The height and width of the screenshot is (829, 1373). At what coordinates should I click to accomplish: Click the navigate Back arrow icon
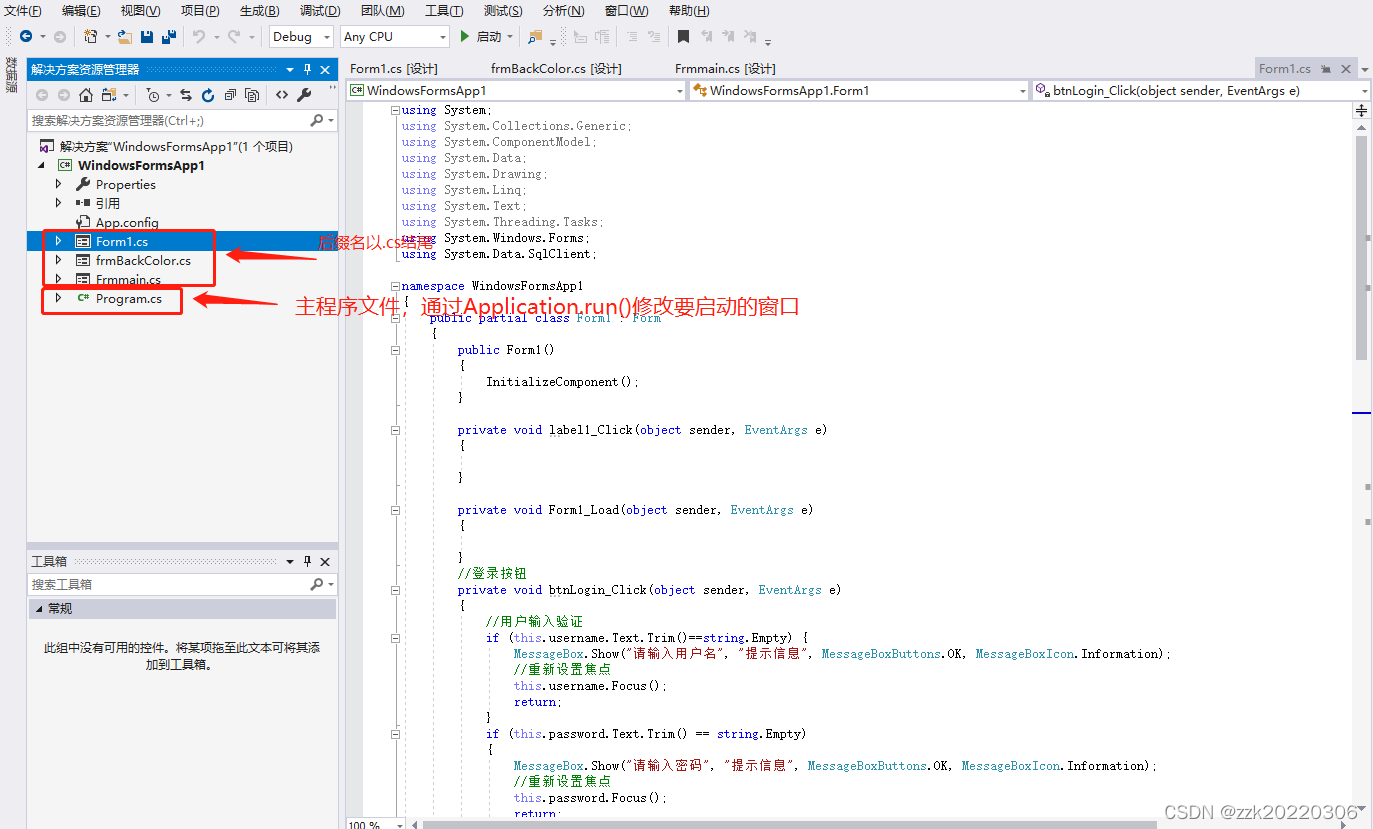click(25, 36)
